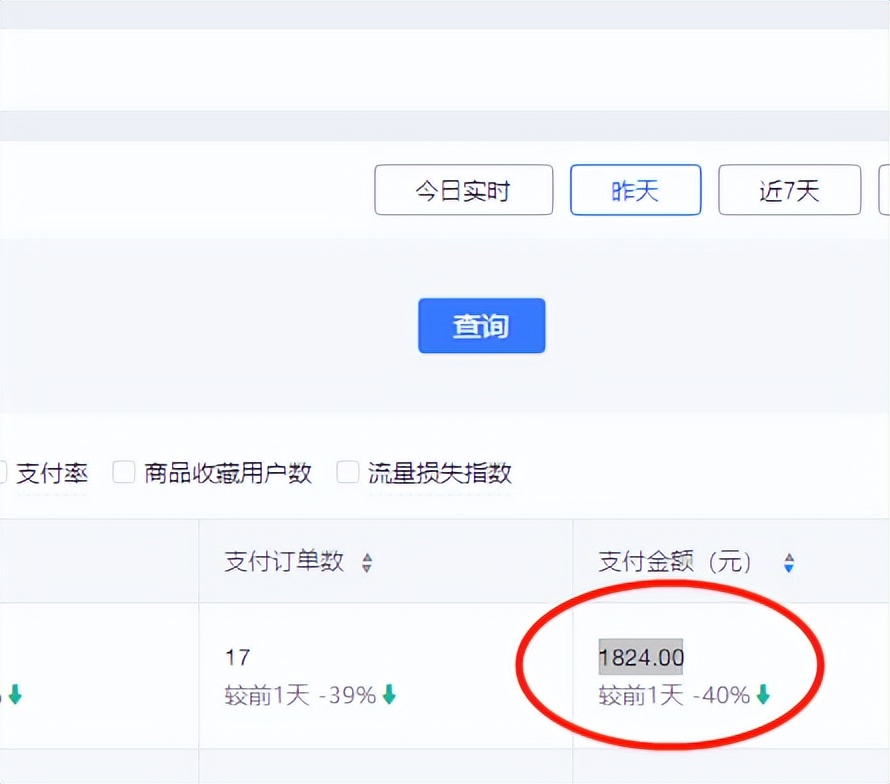This screenshot has width=890, height=784.
Task: Click the blue 查询 query button
Action: click(x=481, y=325)
